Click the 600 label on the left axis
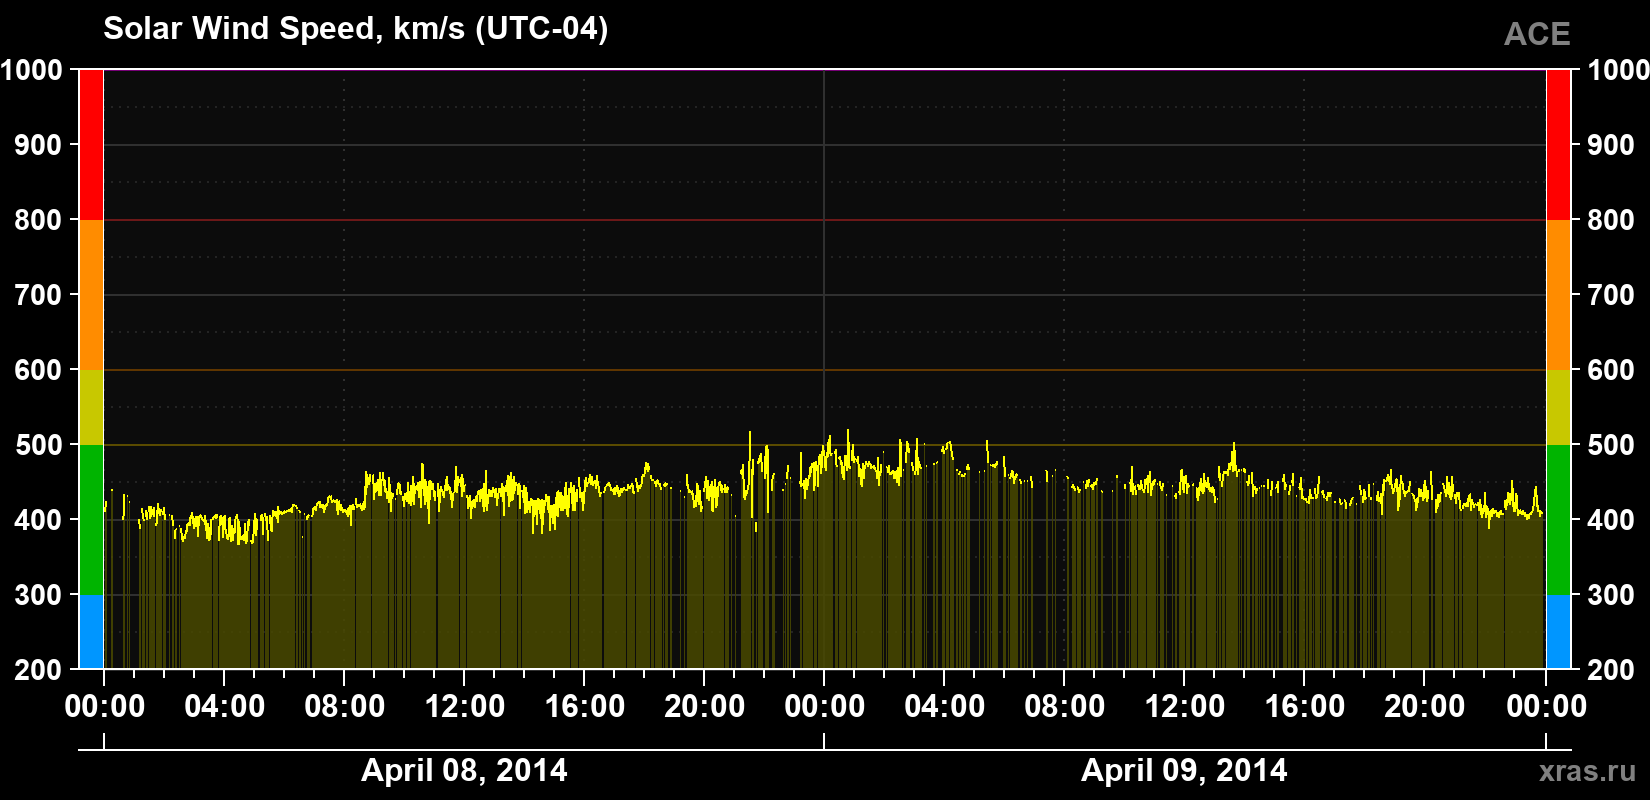The height and width of the screenshot is (800, 1650). (x=38, y=370)
